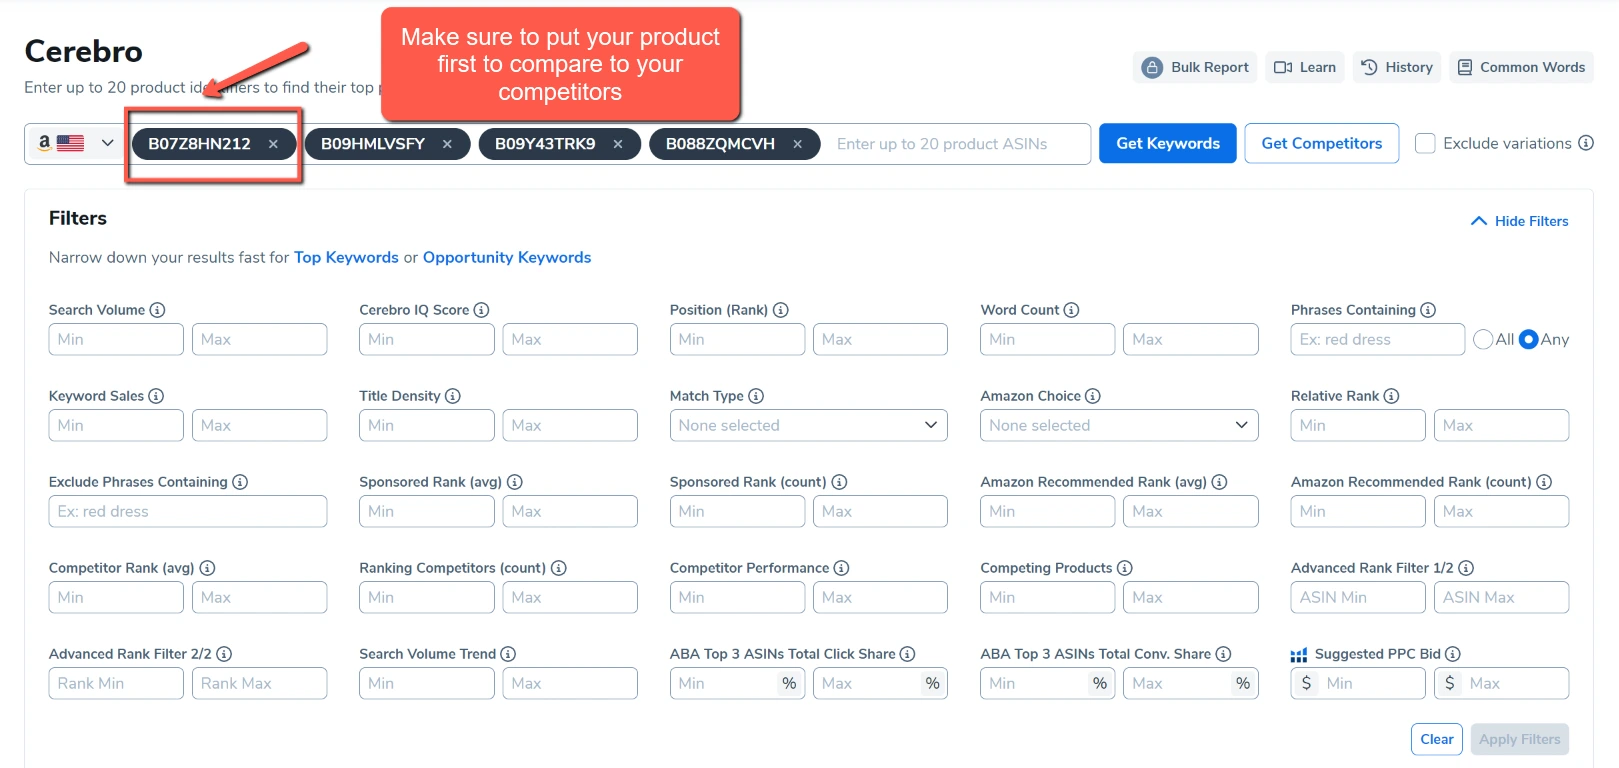Click the Search Volume Trend info icon

508,654
